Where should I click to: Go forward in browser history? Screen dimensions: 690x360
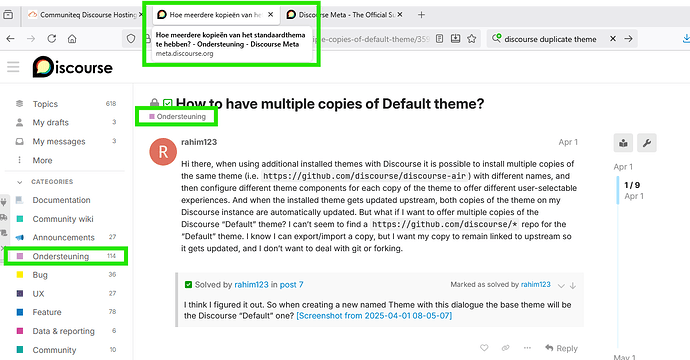(31, 39)
